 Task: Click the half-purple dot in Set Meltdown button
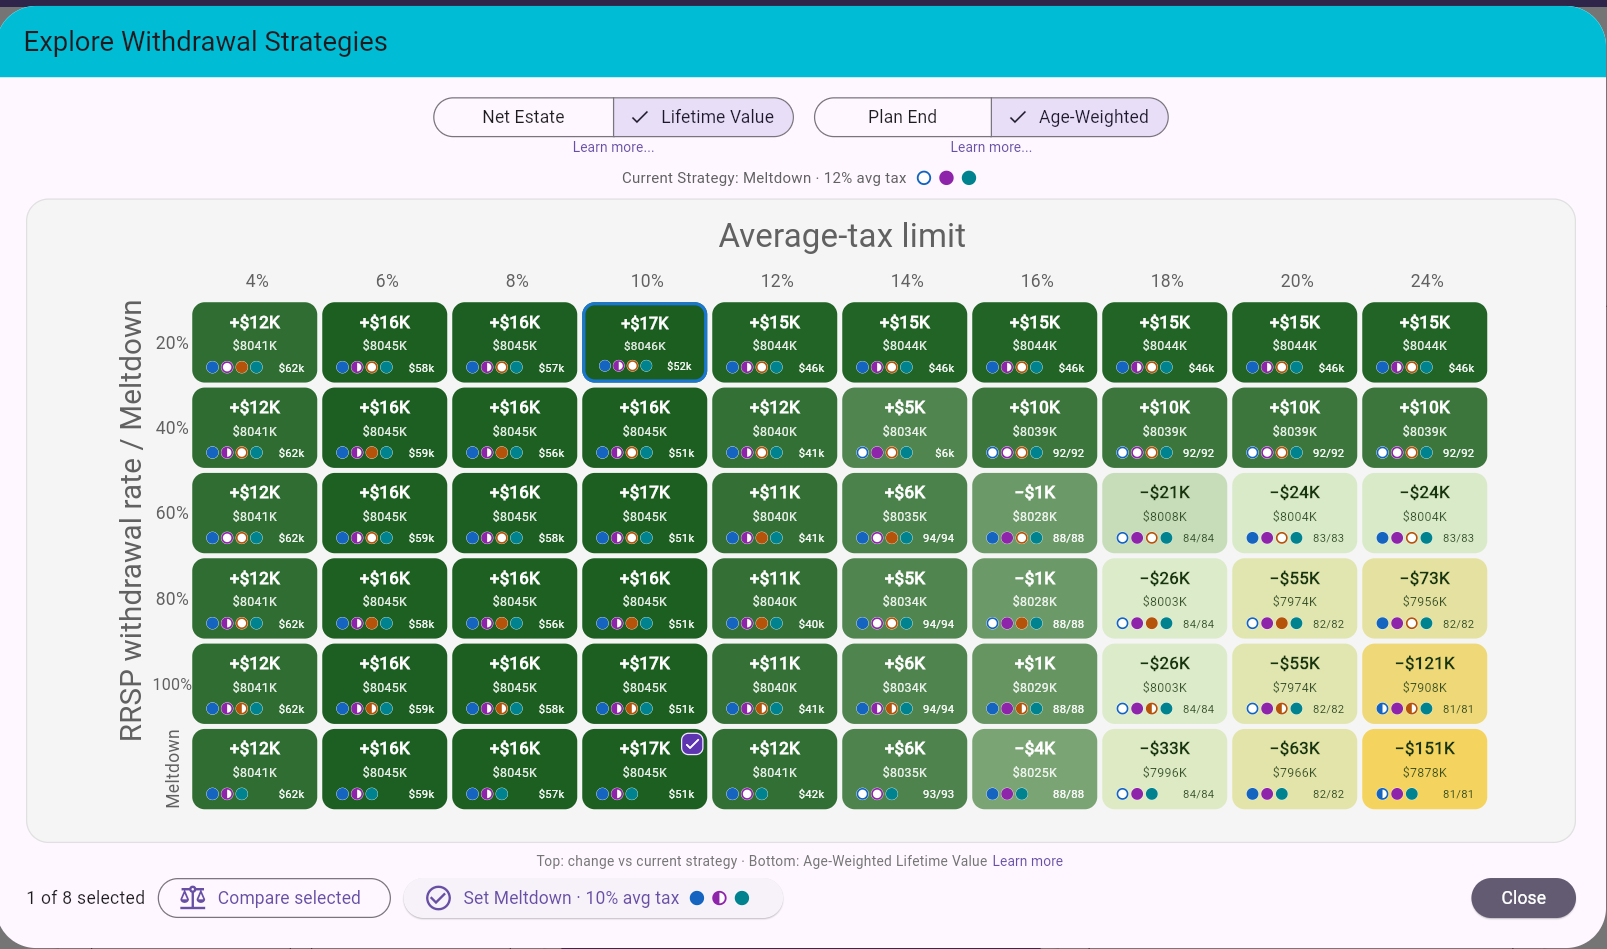point(719,898)
